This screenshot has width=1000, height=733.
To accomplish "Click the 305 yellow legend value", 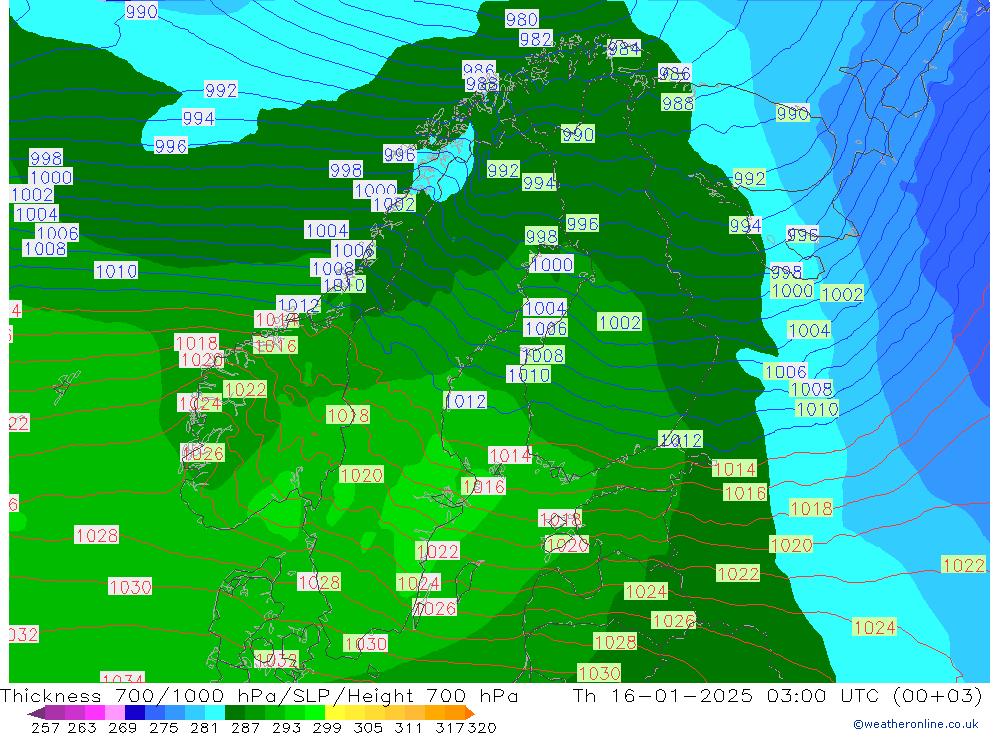I will (x=367, y=727).
